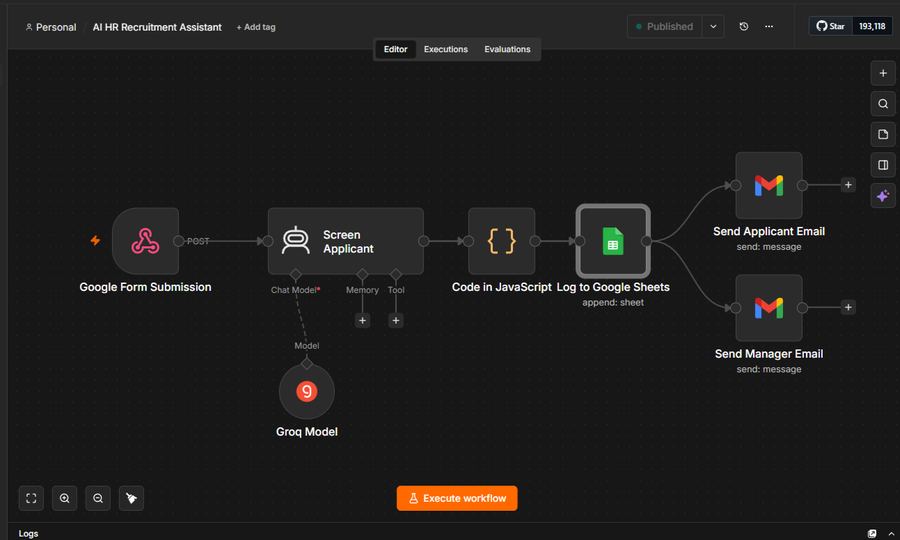This screenshot has width=900, height=540.
Task: Open the more options ellipsis menu
Action: point(769,26)
